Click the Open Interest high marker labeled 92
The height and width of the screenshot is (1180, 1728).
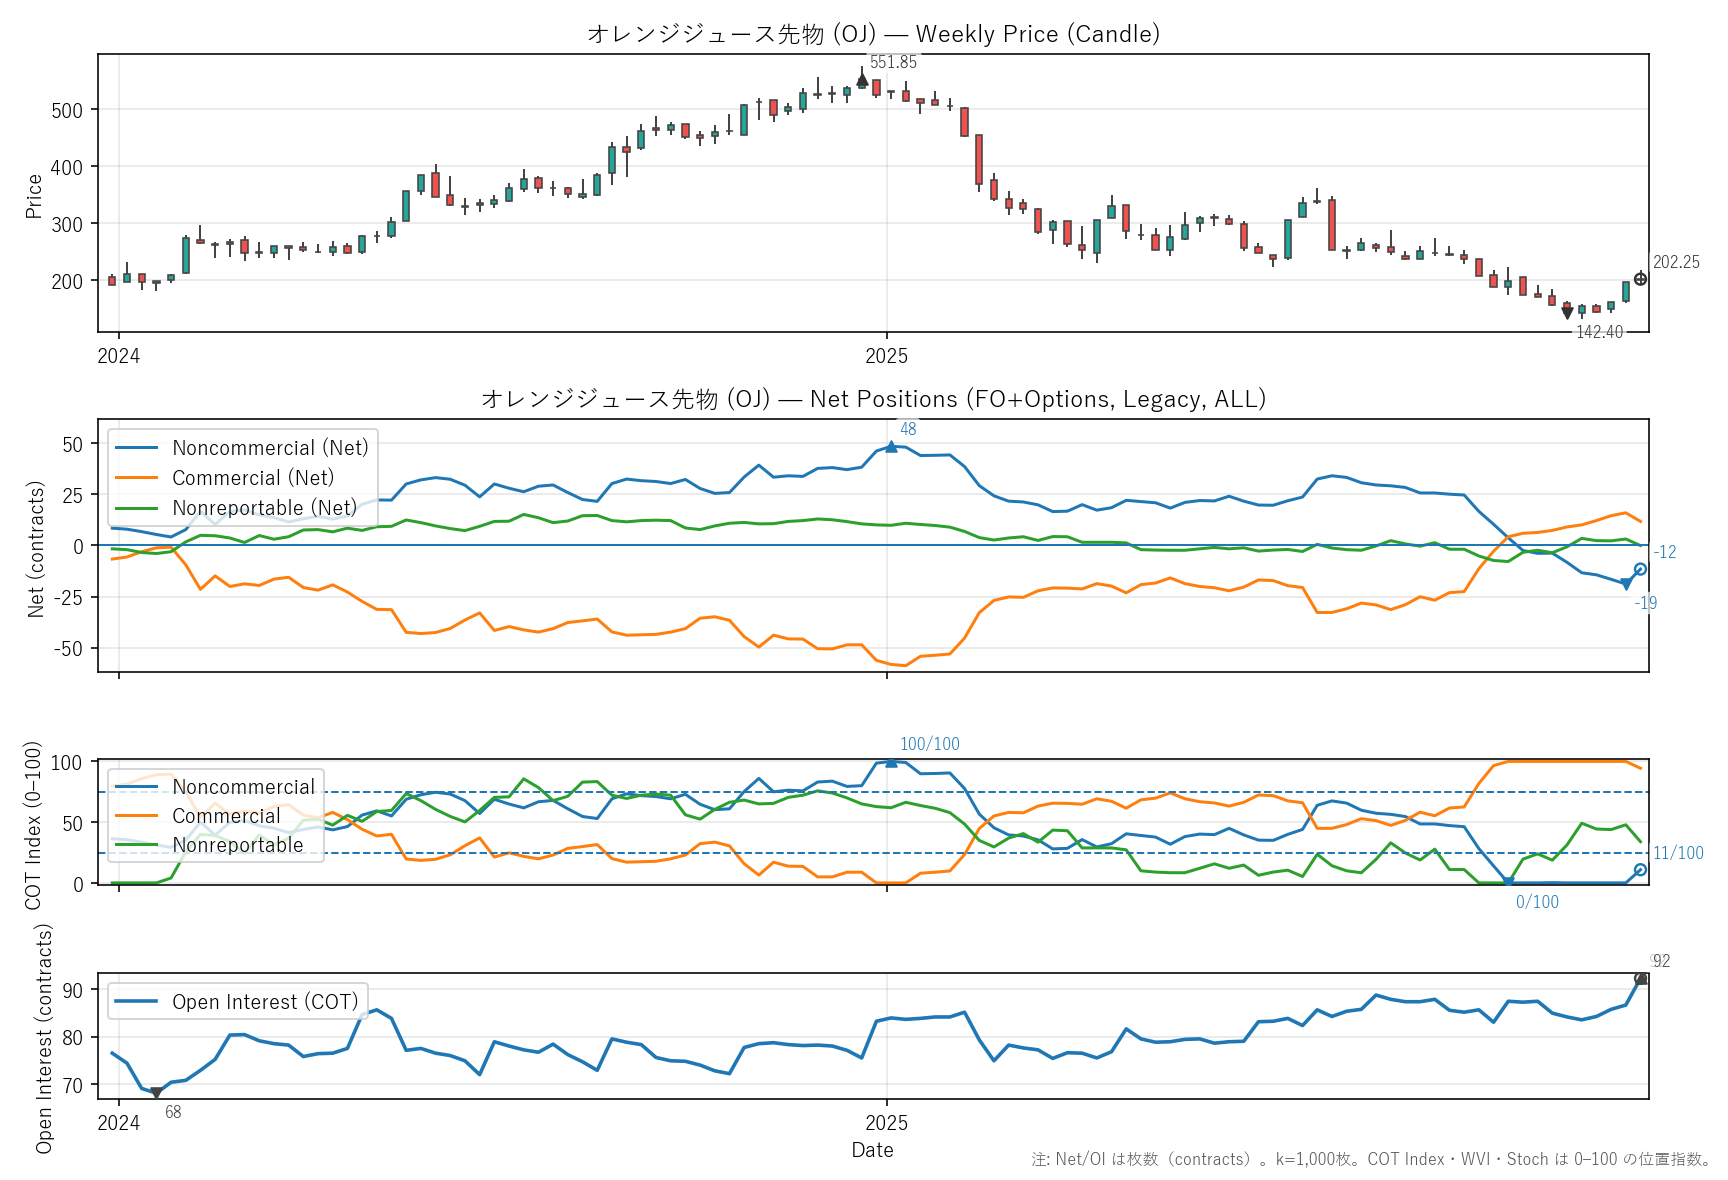1640,979
